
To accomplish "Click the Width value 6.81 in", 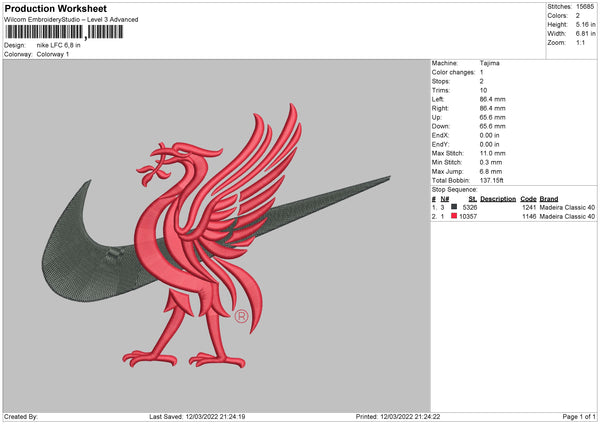I will [x=585, y=34].
